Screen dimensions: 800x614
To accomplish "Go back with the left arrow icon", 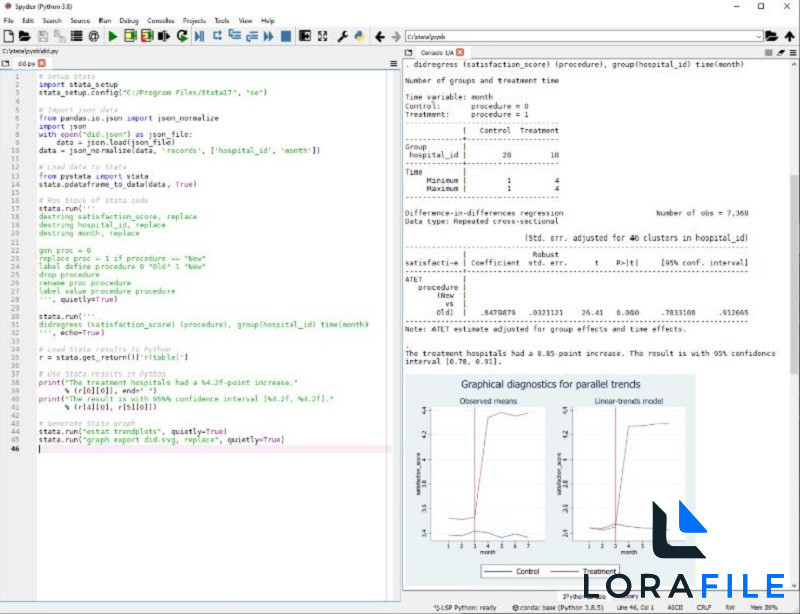I will coord(380,37).
